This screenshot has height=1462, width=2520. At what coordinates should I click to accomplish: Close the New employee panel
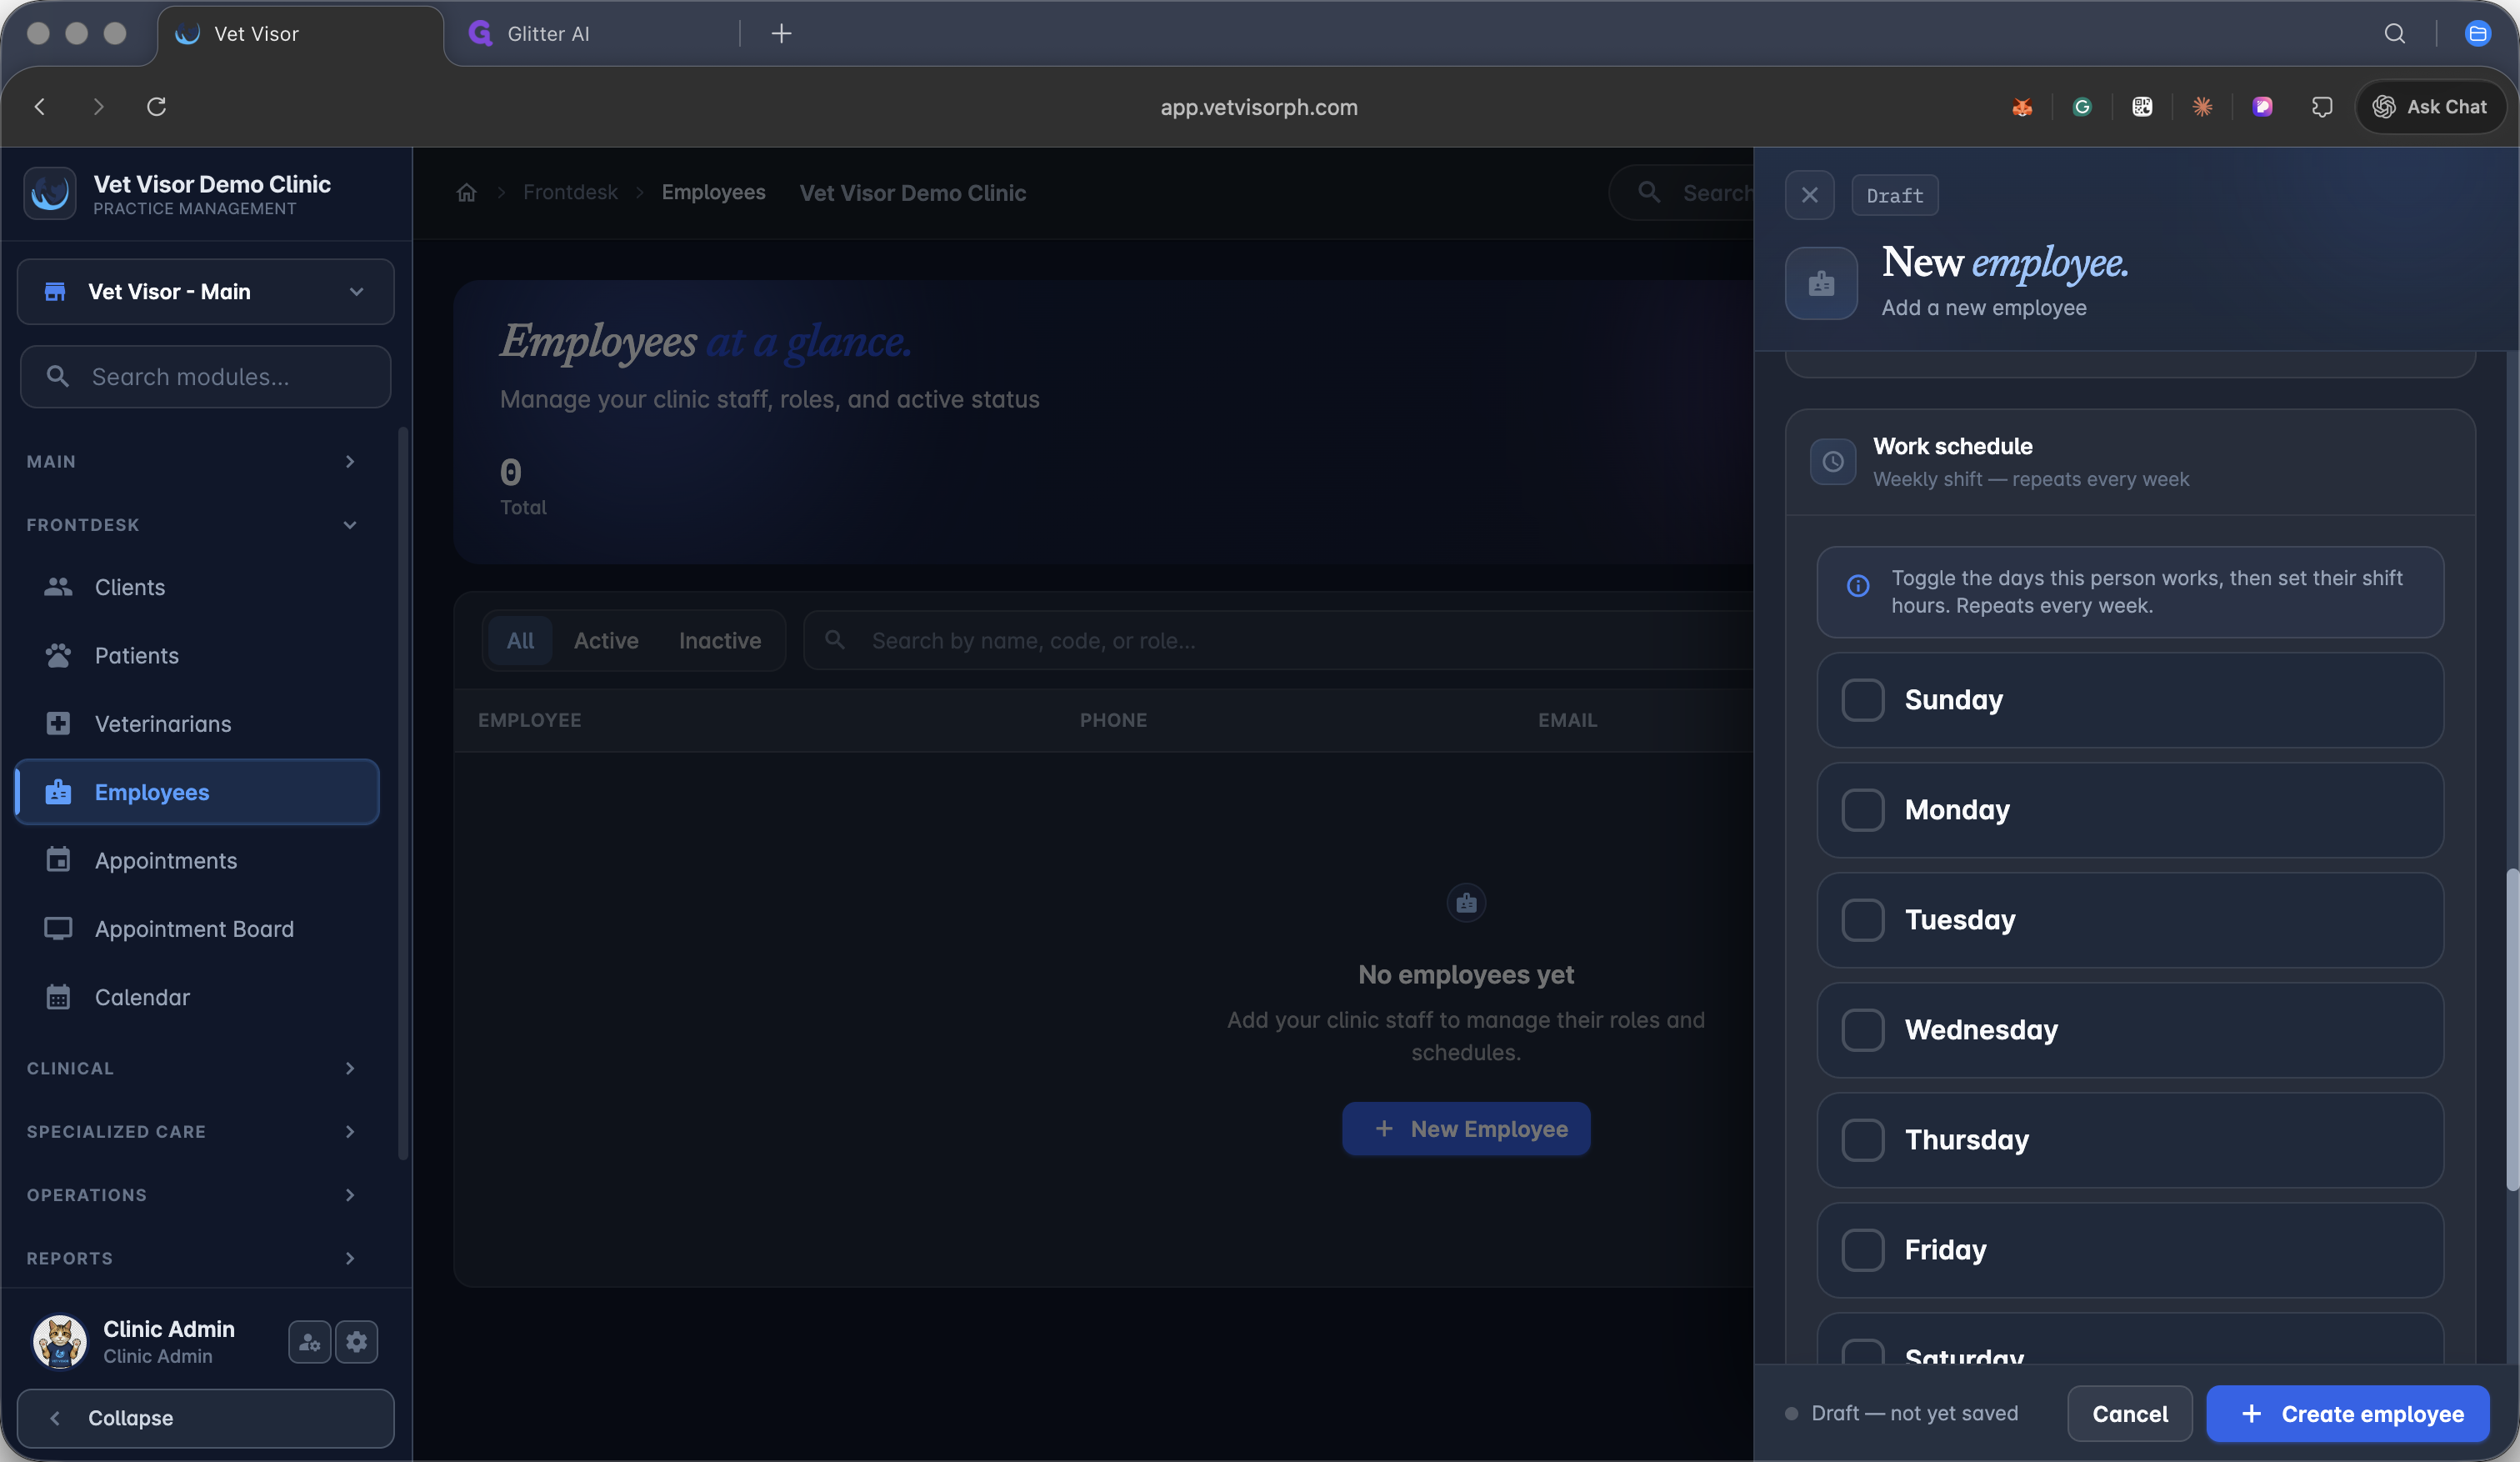pyautogui.click(x=1809, y=195)
